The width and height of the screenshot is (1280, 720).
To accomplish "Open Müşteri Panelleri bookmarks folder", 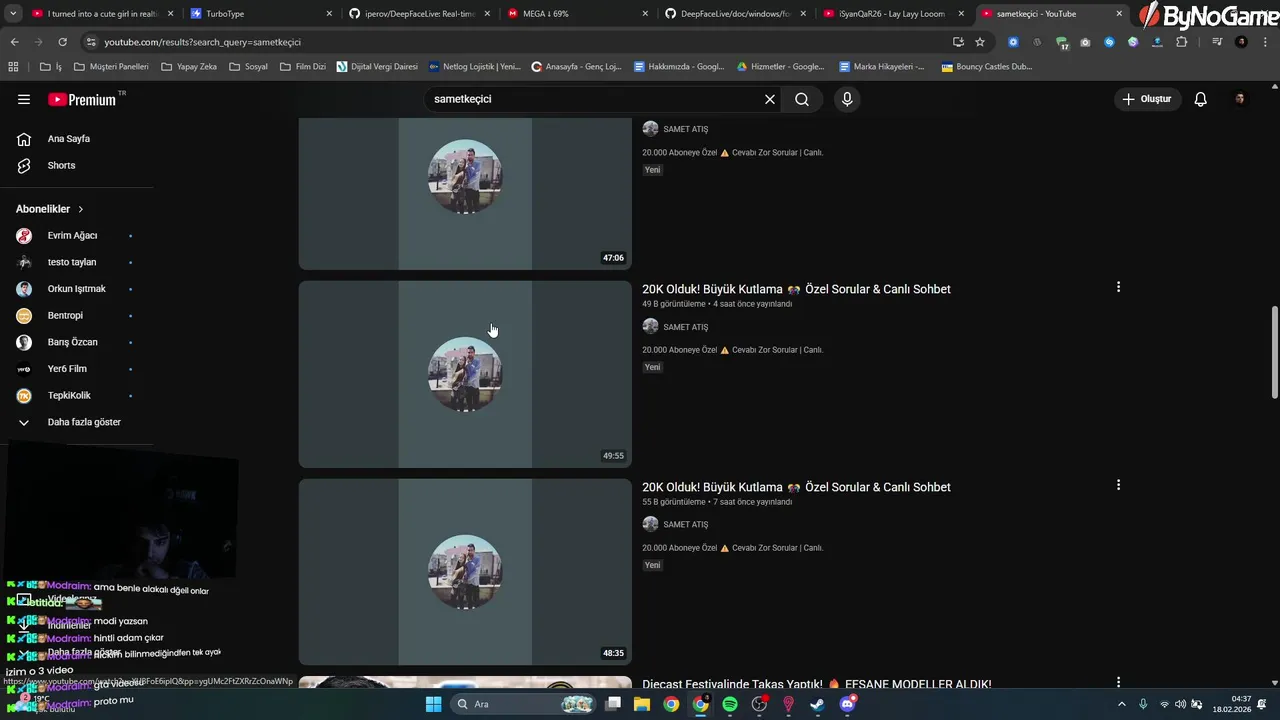I will click(111, 67).
